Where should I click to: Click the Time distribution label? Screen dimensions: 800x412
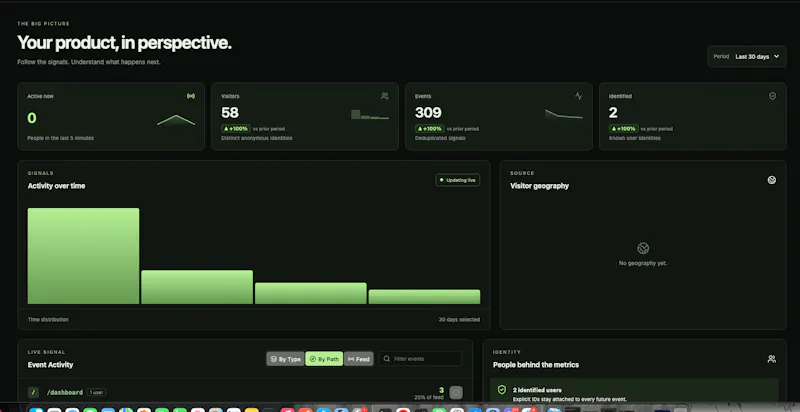(x=48, y=320)
